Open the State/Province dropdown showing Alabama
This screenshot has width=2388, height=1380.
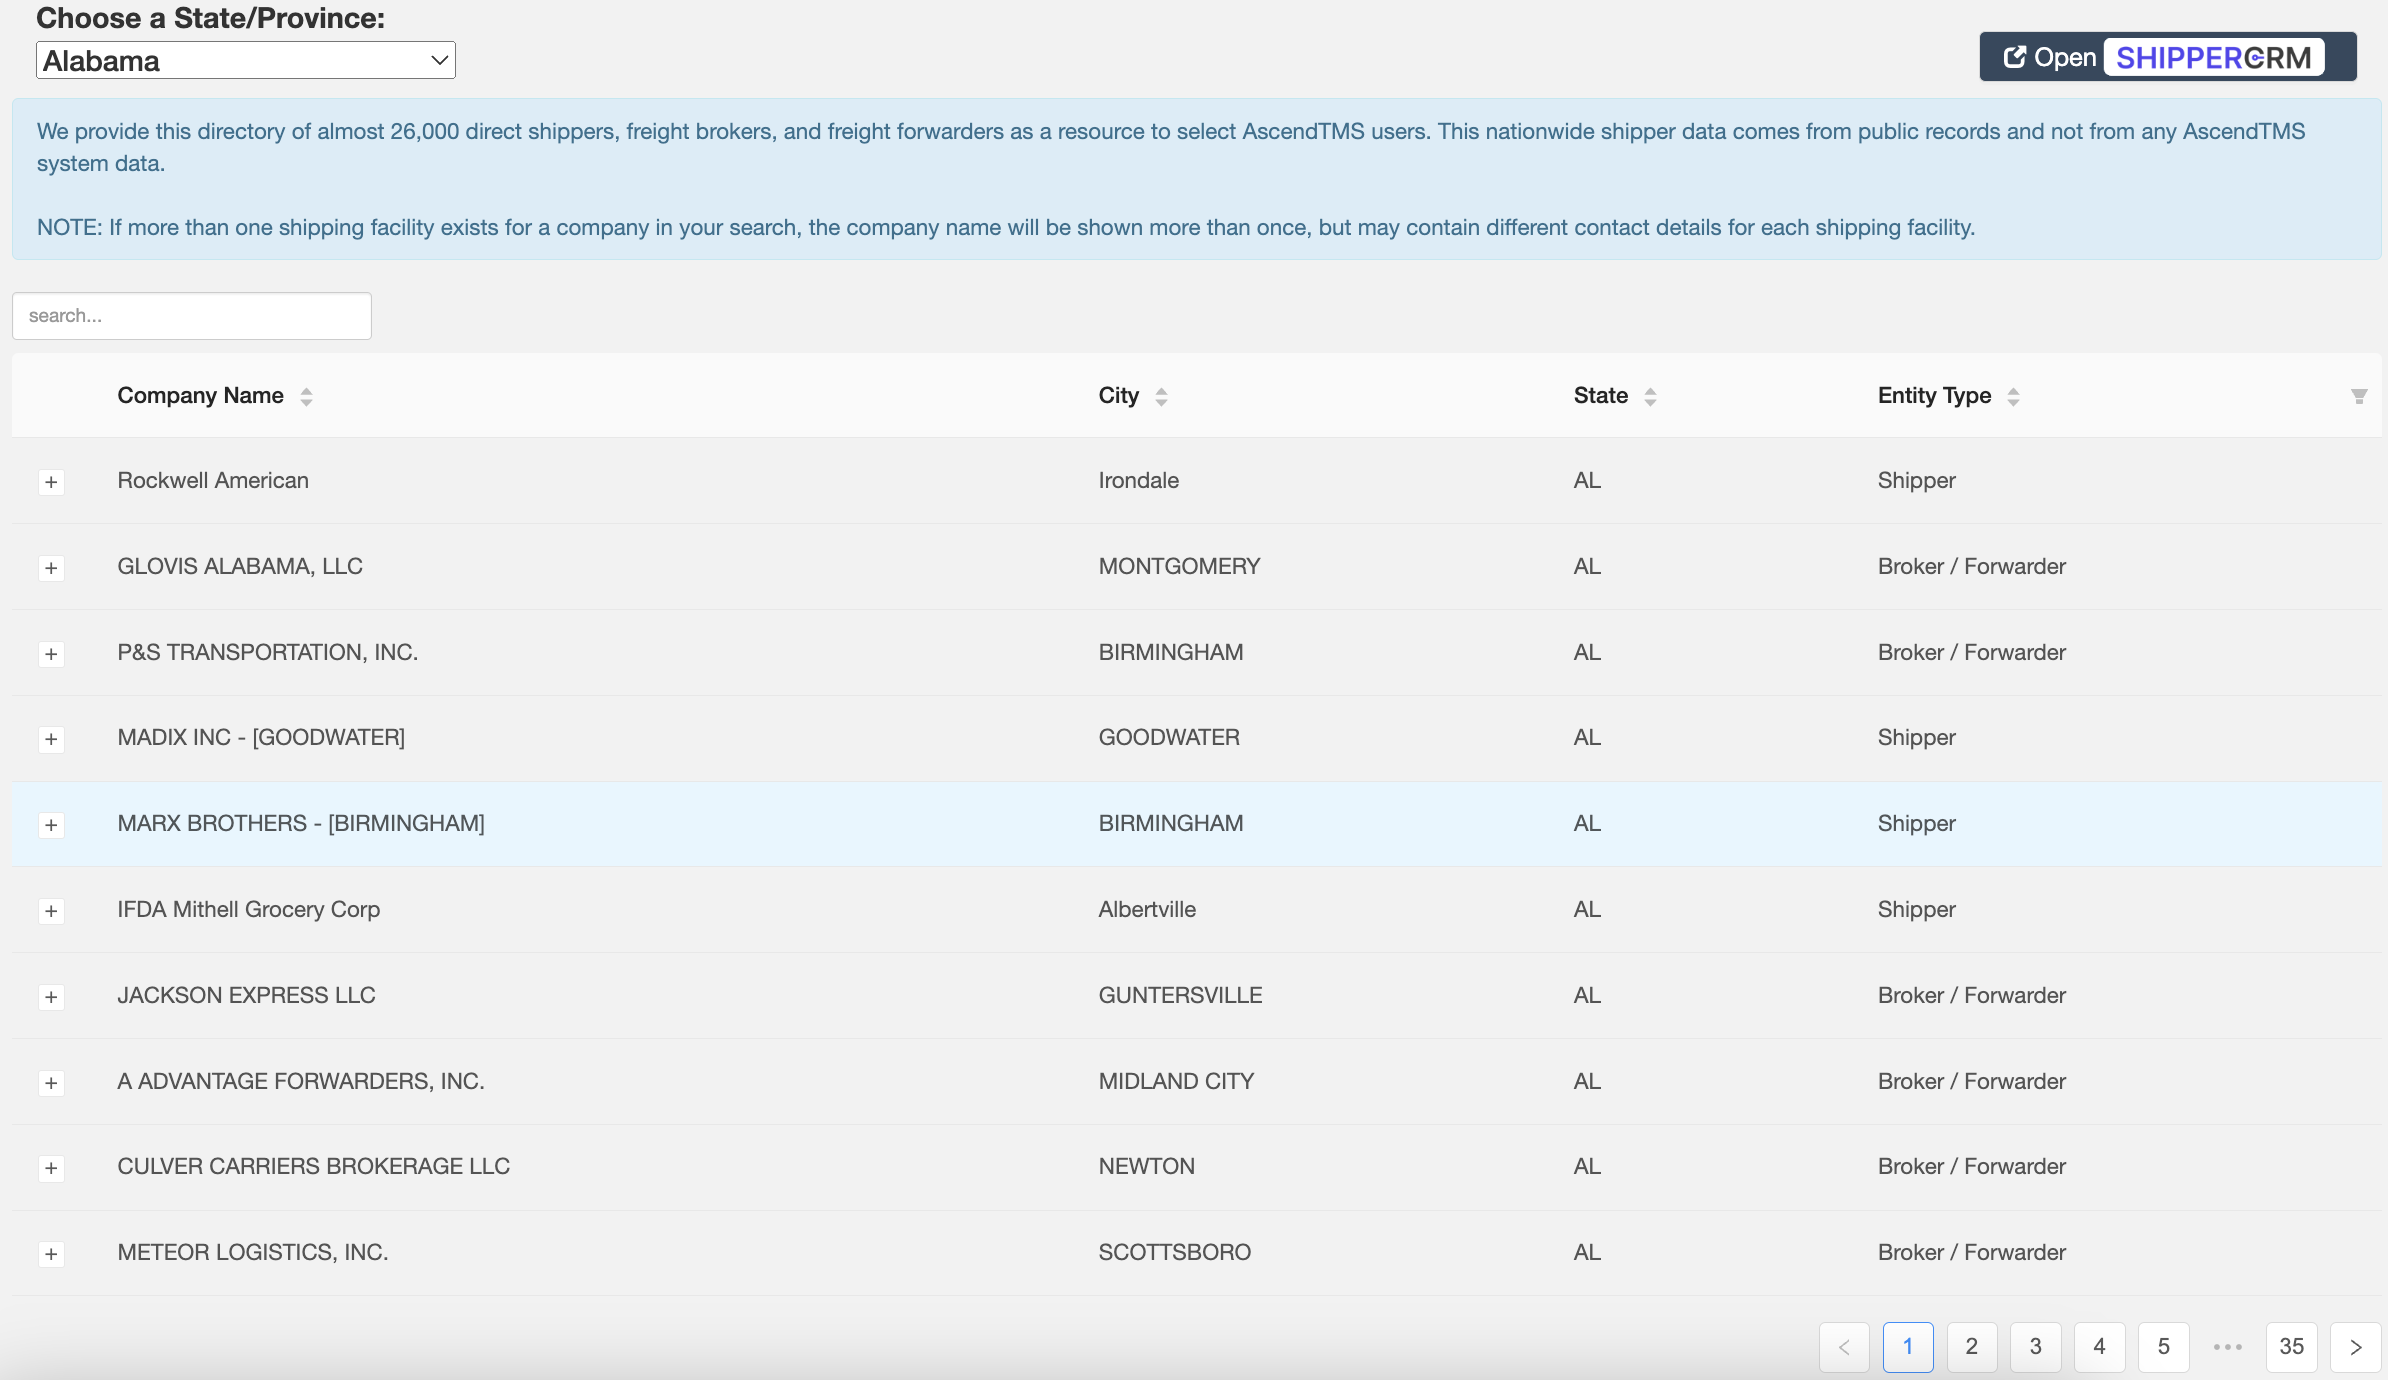(246, 60)
